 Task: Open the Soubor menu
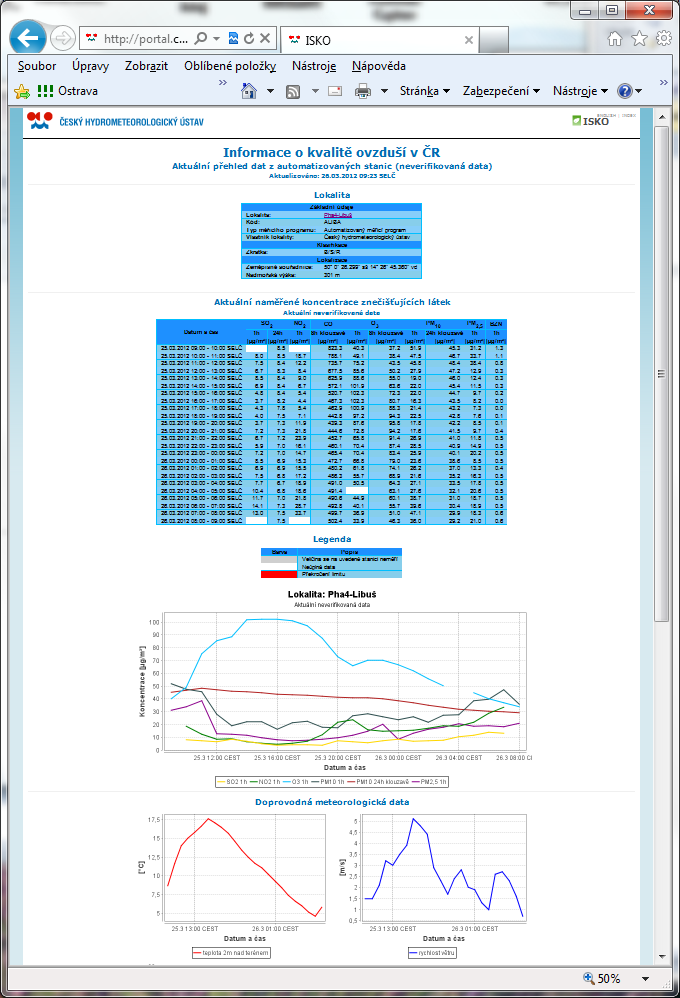point(37,66)
